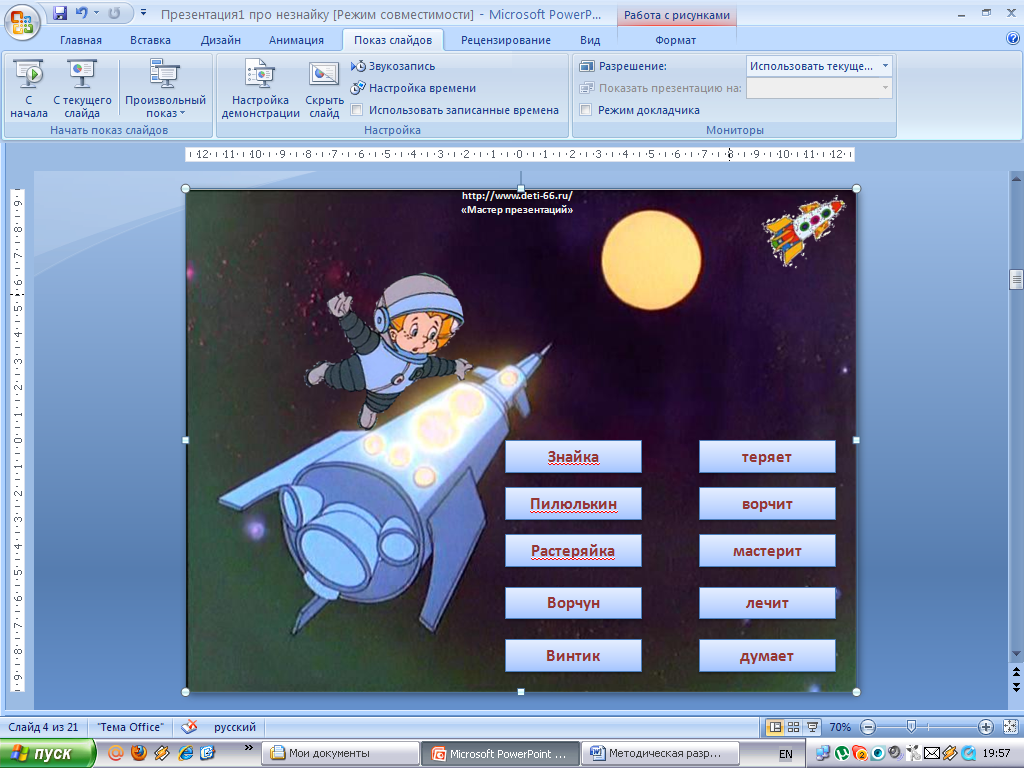1024x768 pixels.
Task: Click the «Винтик» button on the slide
Action: (573, 656)
